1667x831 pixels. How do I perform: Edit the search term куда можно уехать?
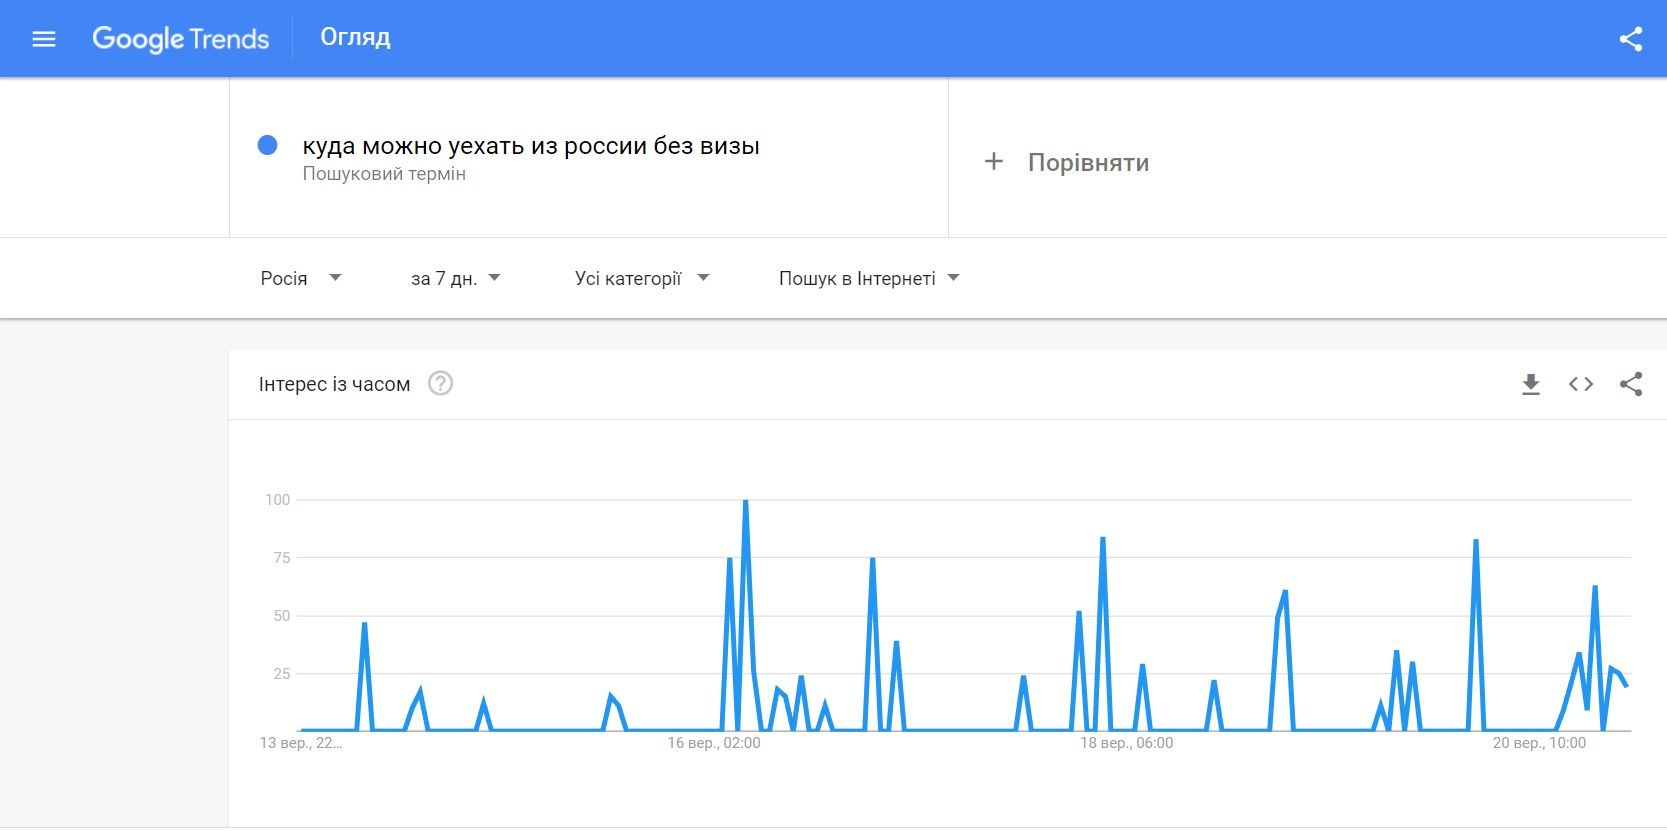coord(530,146)
